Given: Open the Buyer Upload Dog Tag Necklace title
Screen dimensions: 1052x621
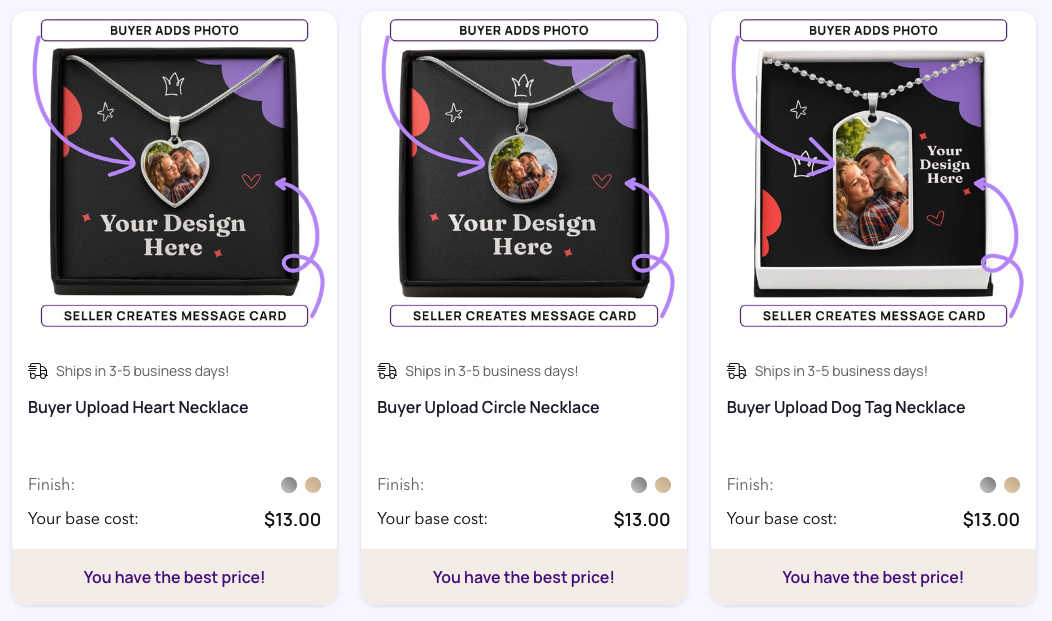Looking at the screenshot, I should pyautogui.click(x=846, y=408).
